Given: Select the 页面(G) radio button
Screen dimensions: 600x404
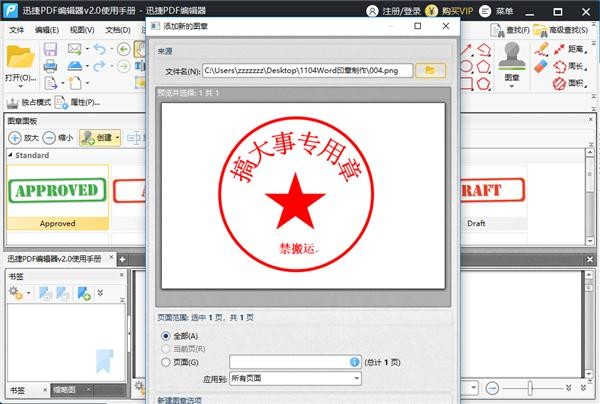Looking at the screenshot, I should 165,362.
